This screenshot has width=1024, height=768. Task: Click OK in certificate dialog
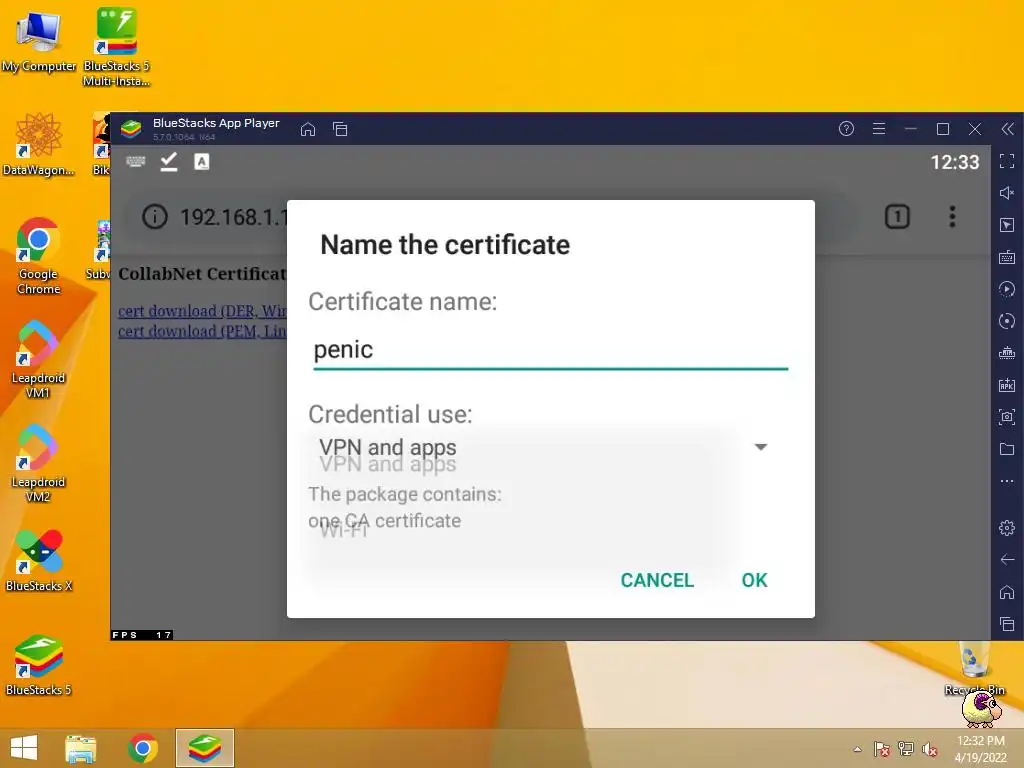click(754, 580)
